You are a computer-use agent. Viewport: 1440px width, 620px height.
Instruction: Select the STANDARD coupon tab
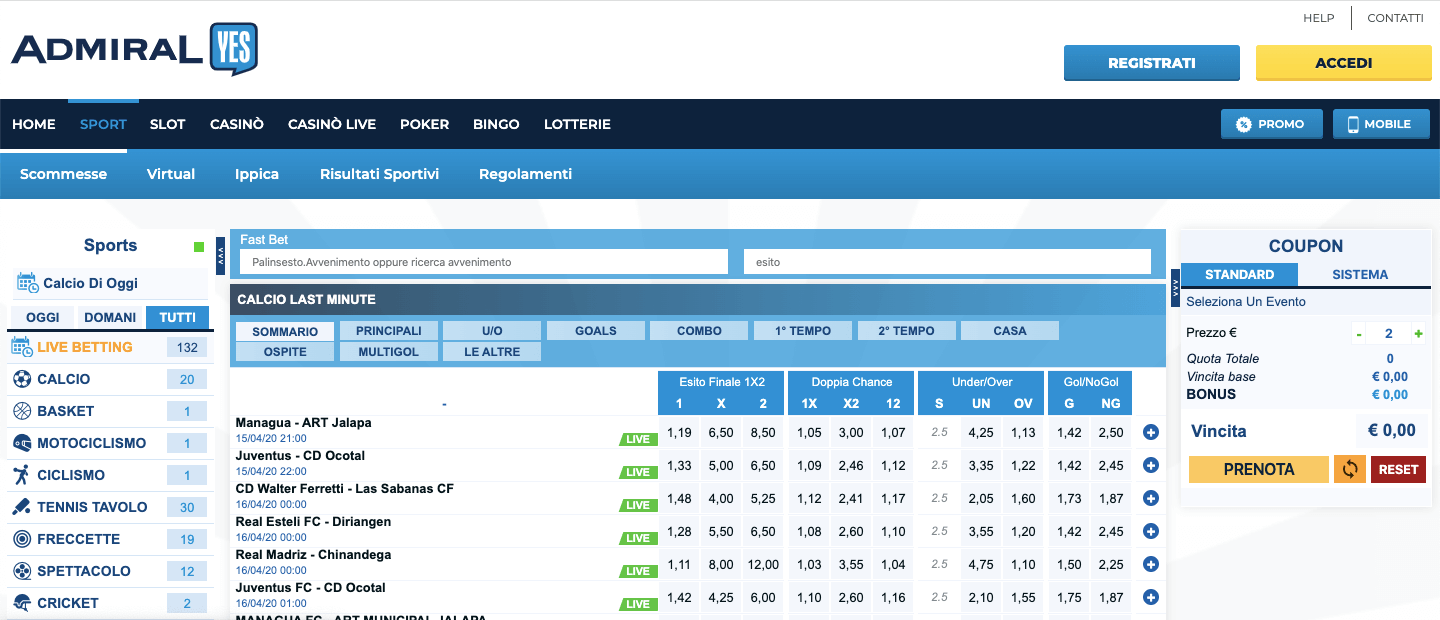[1240, 274]
